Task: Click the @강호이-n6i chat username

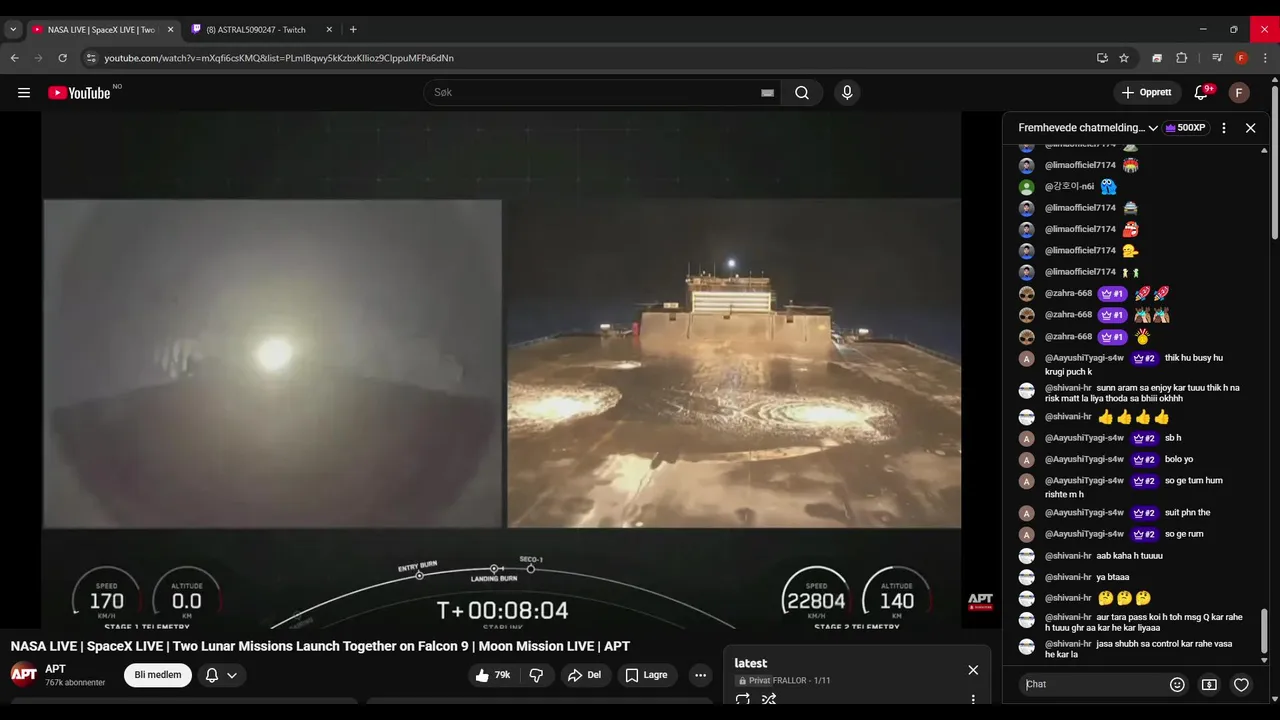Action: pos(1069,187)
